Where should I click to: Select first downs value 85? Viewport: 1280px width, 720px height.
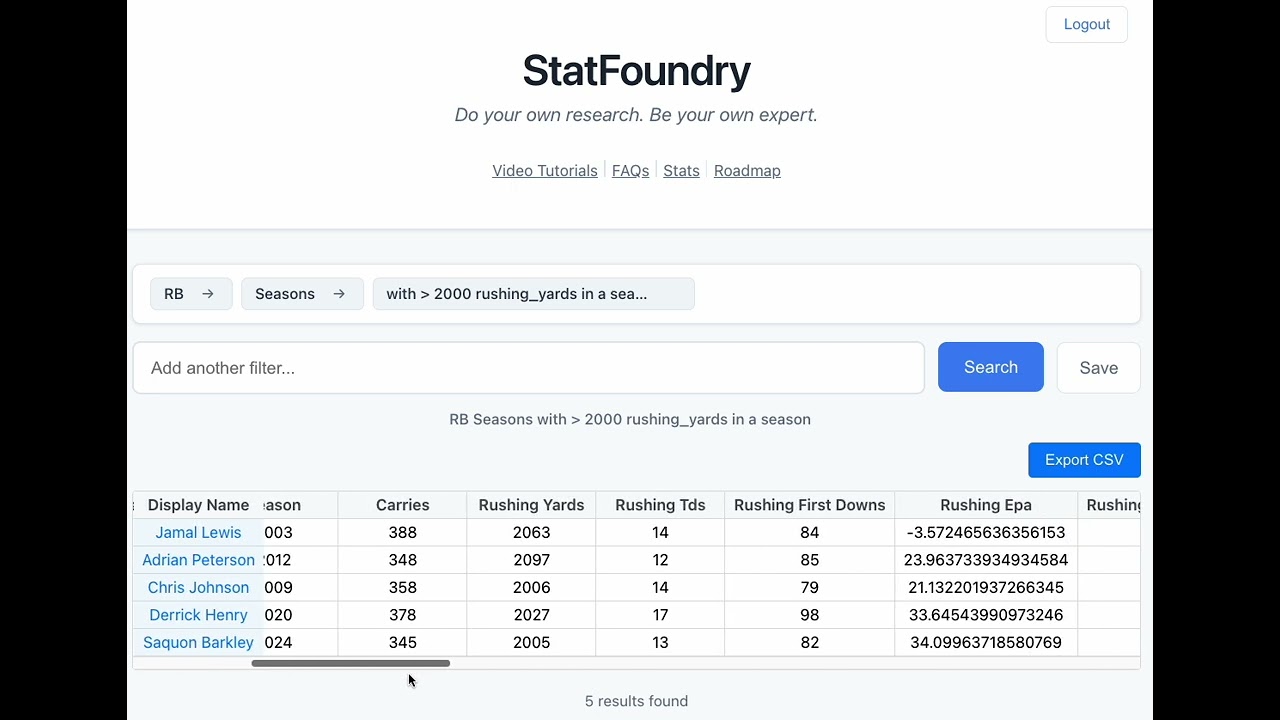click(x=809, y=560)
